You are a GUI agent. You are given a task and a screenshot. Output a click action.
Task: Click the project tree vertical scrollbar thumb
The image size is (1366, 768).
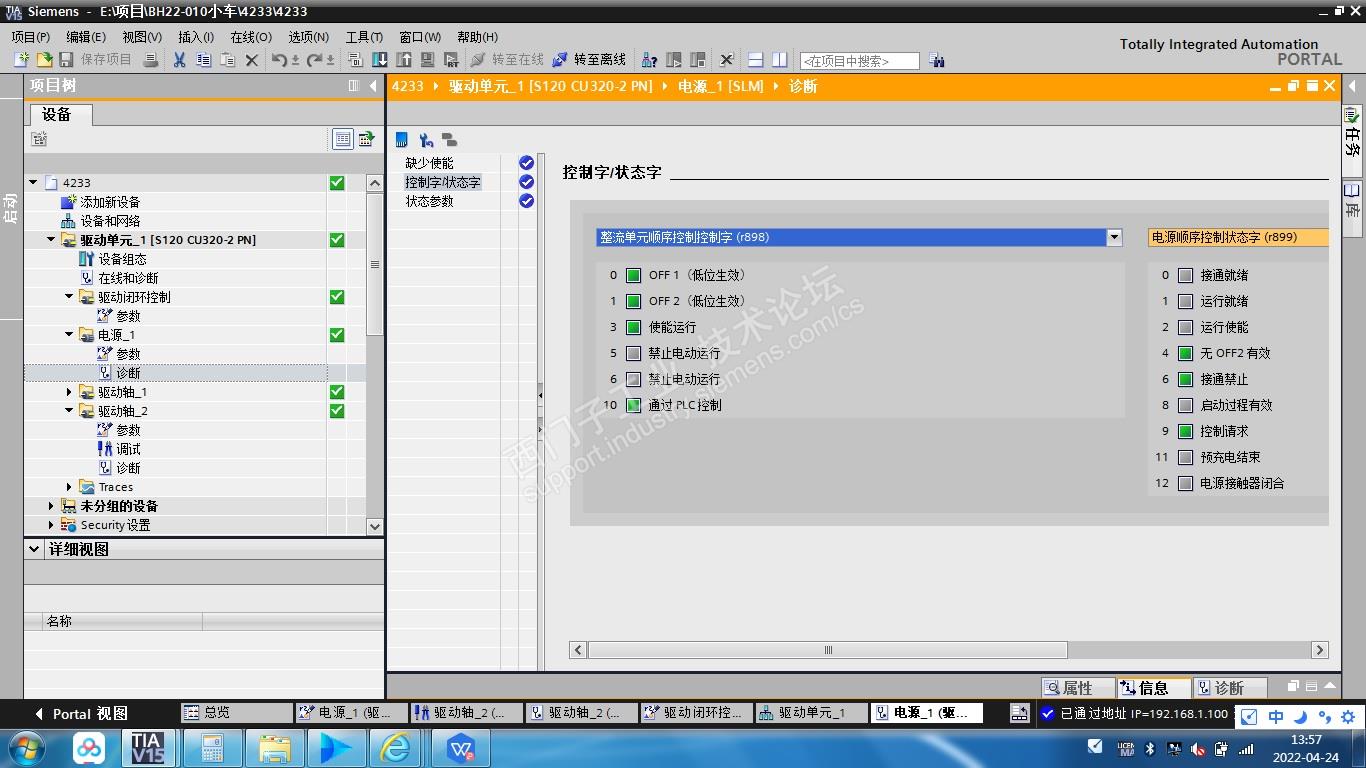pyautogui.click(x=375, y=265)
